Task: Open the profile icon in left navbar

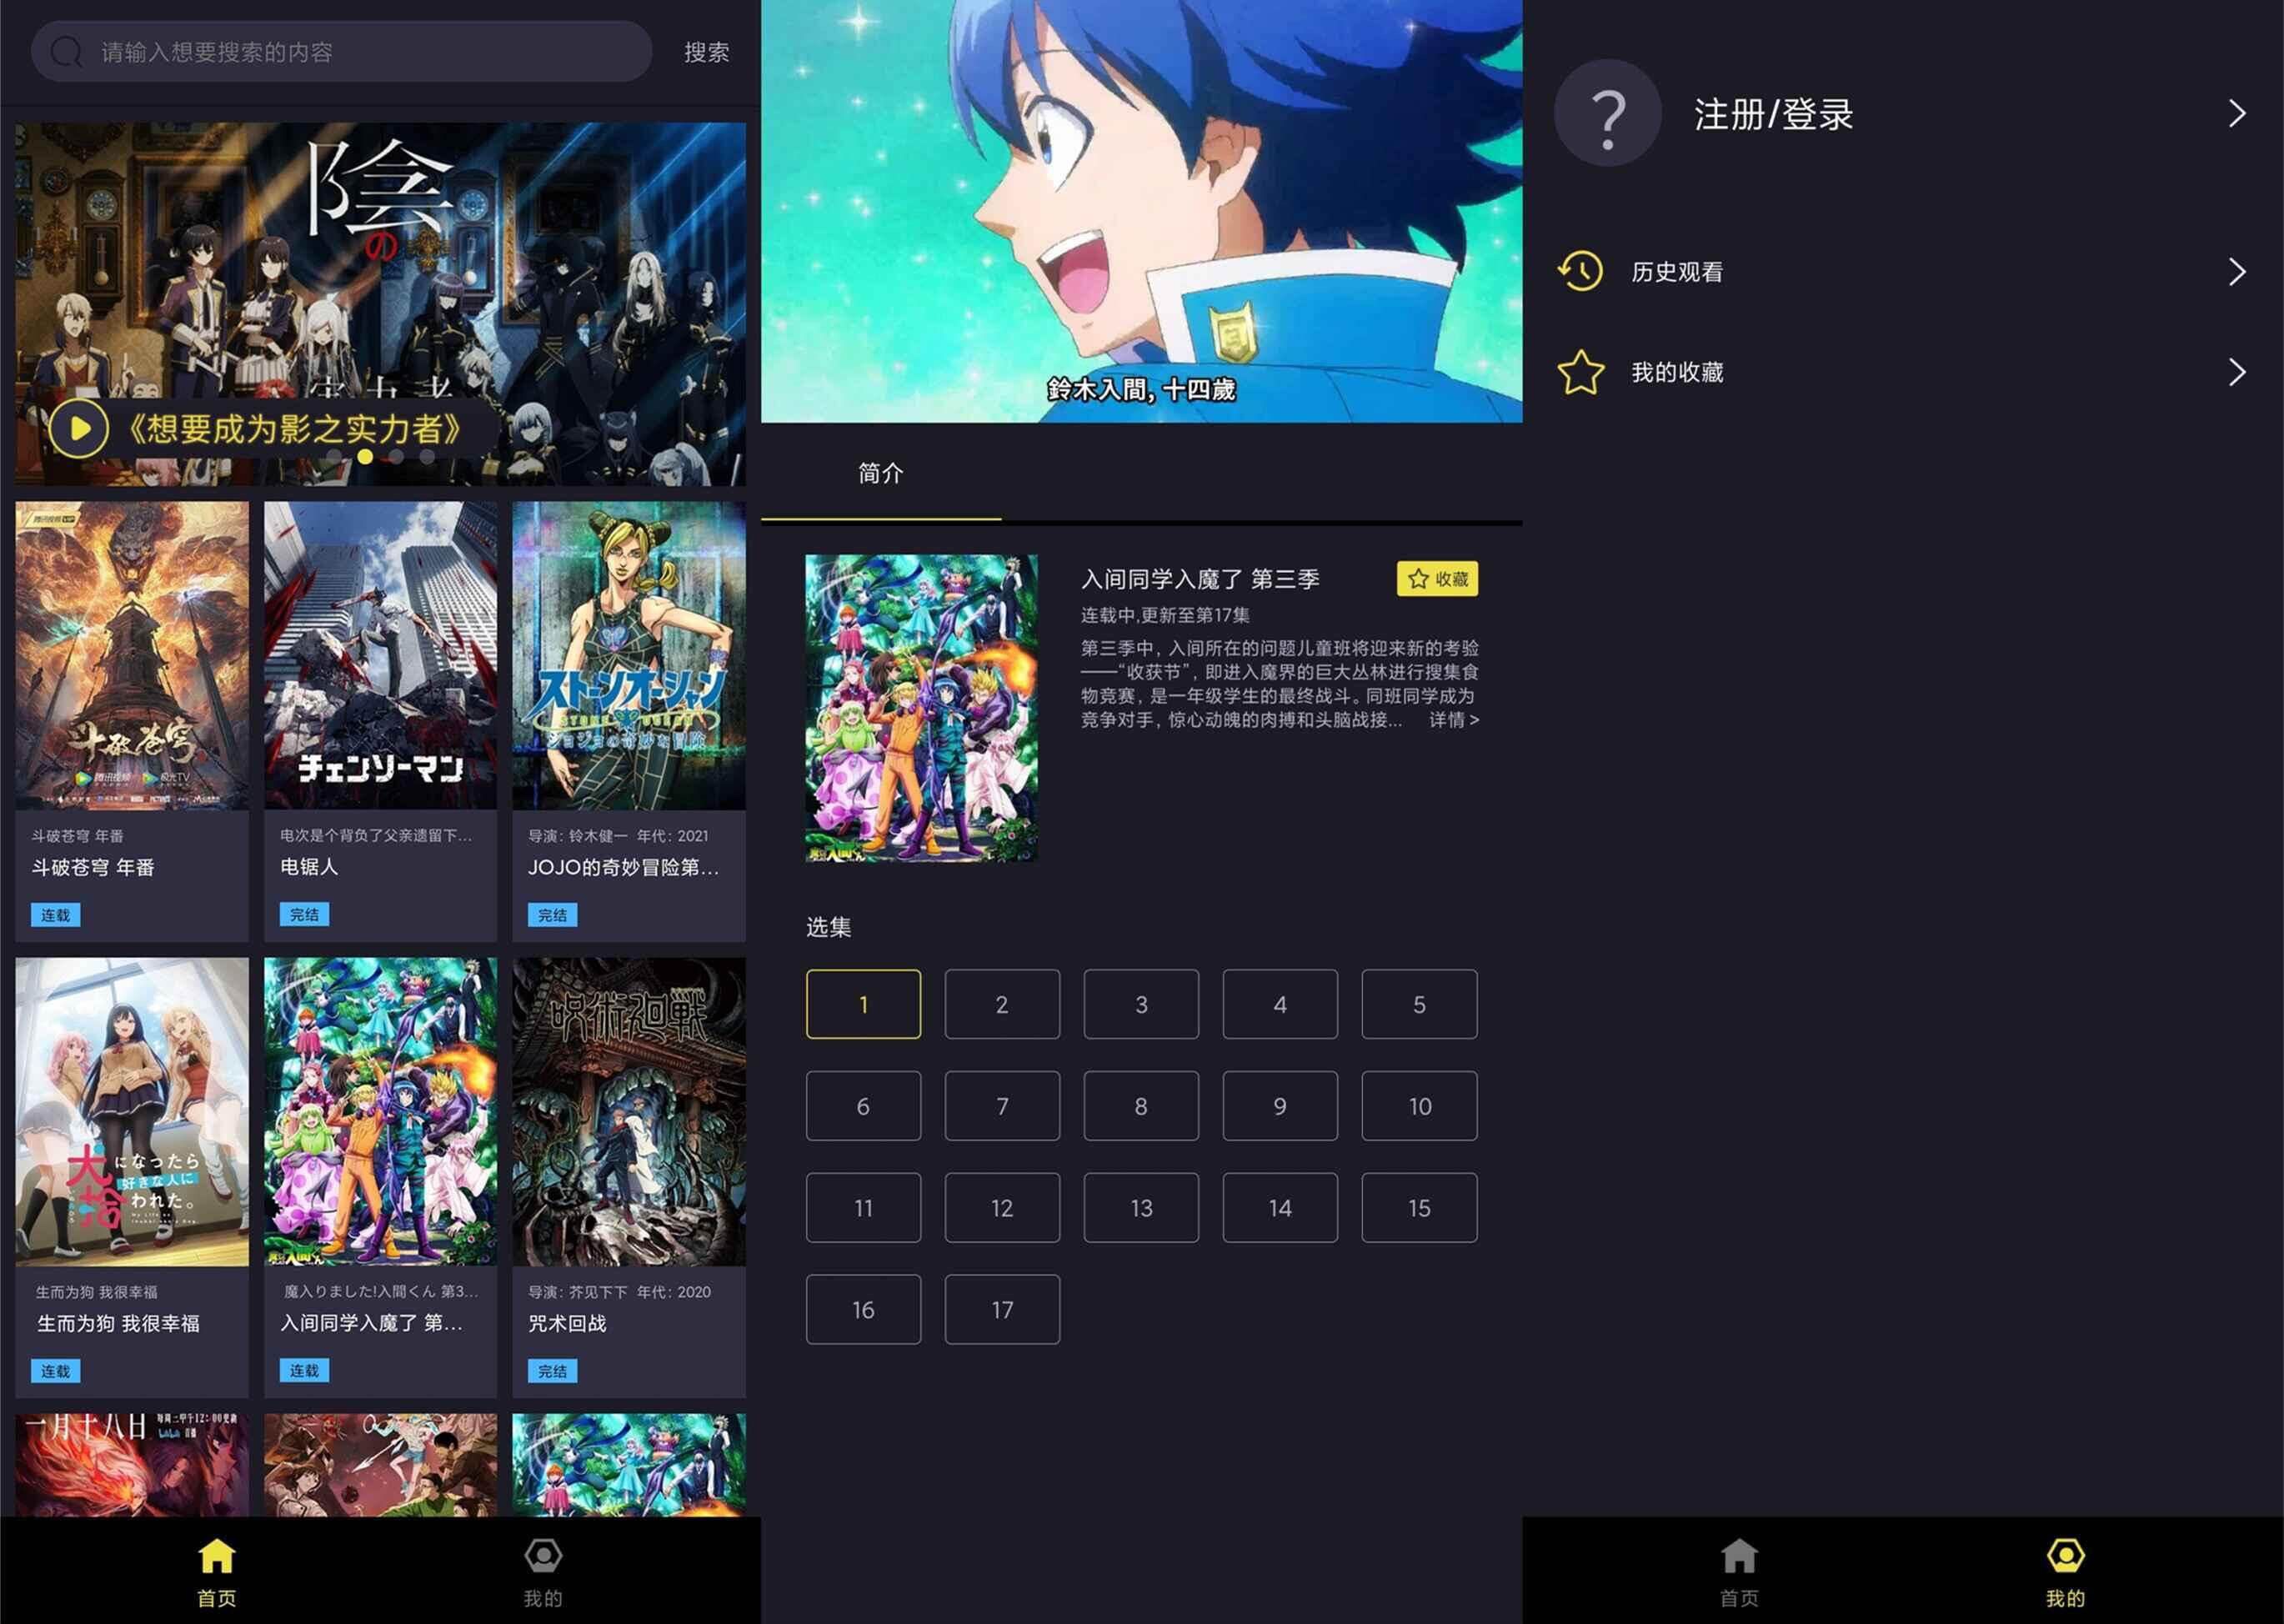Action: tap(543, 1556)
